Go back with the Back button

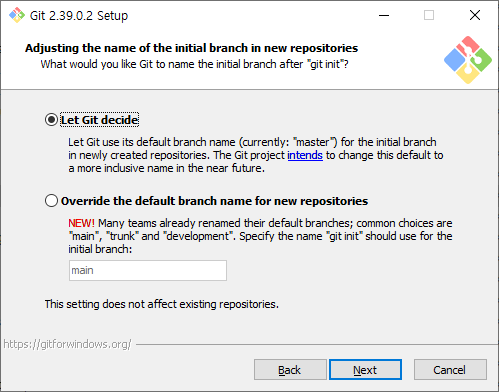290,370
